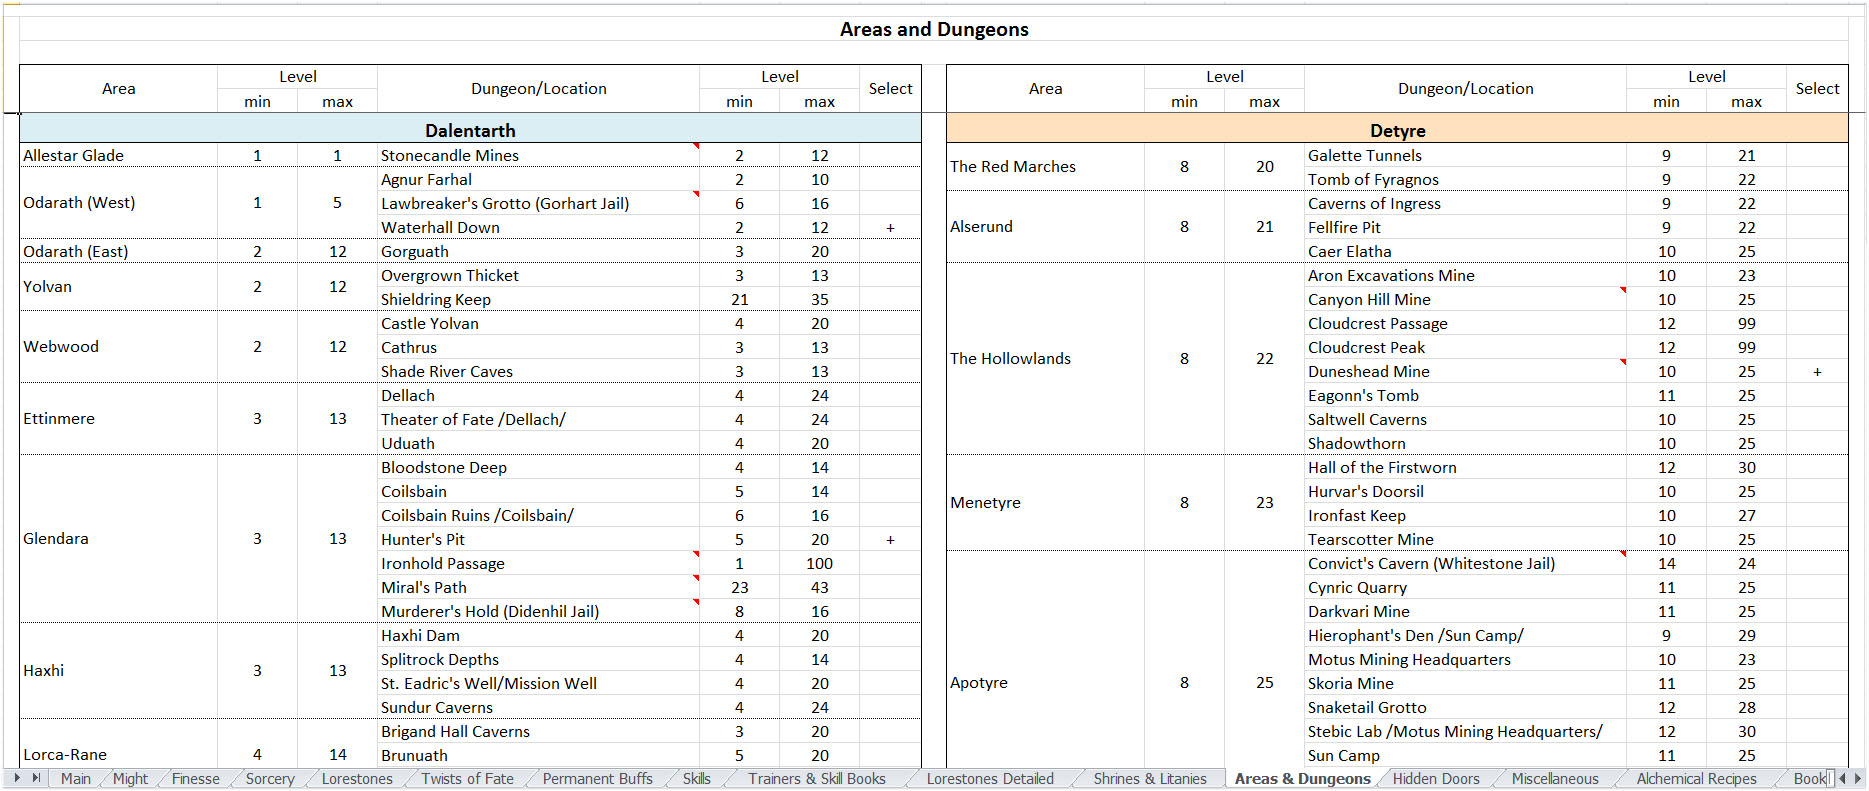Click the plus mark in Hunter's Pit row
The image size is (1869, 791).
click(890, 540)
